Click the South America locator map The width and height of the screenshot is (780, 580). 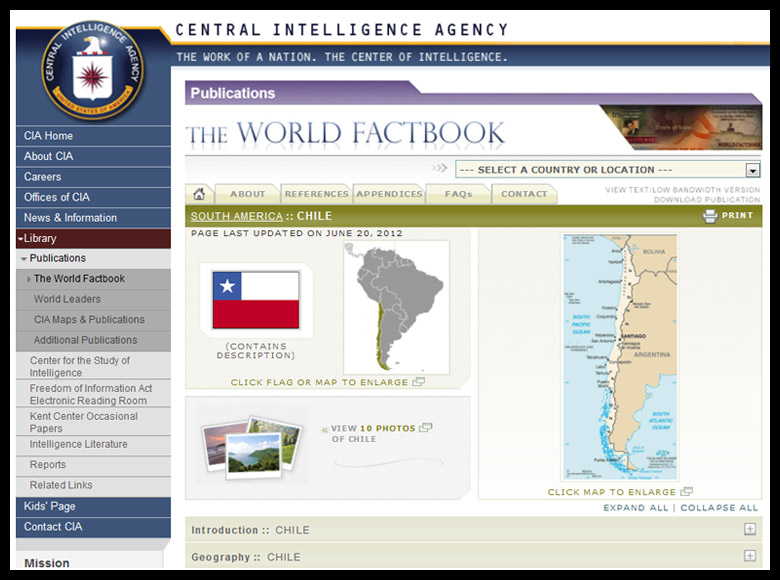coord(395,305)
